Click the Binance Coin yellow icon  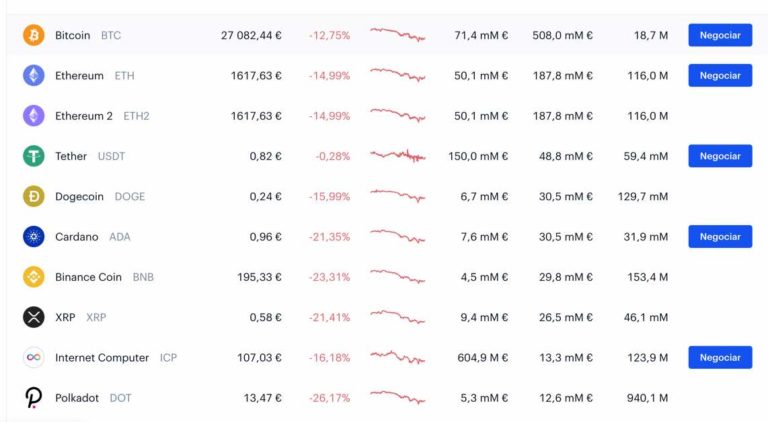point(34,277)
